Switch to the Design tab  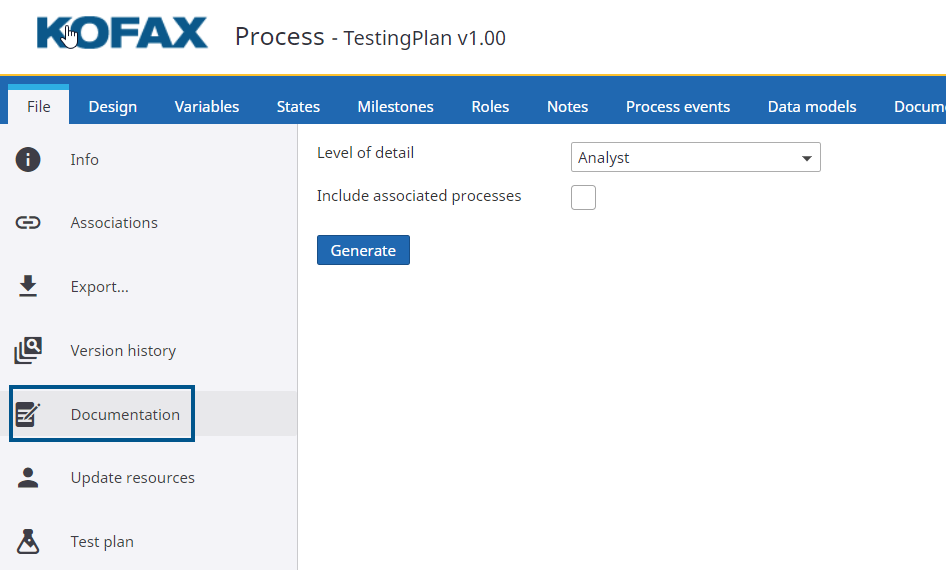pyautogui.click(x=112, y=106)
